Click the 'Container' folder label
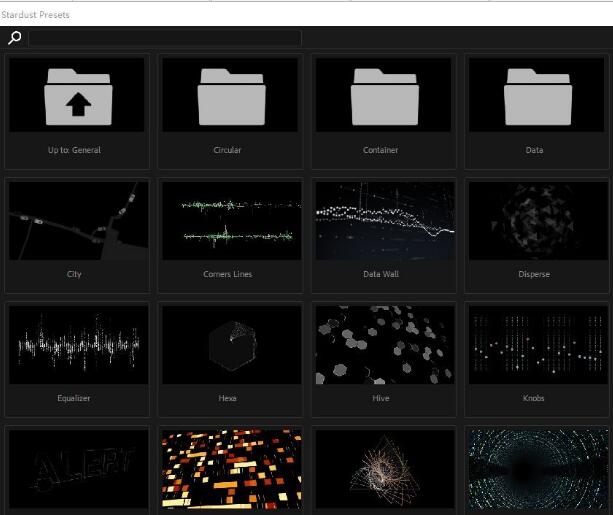This screenshot has height=515, width=613. pyautogui.click(x=380, y=150)
